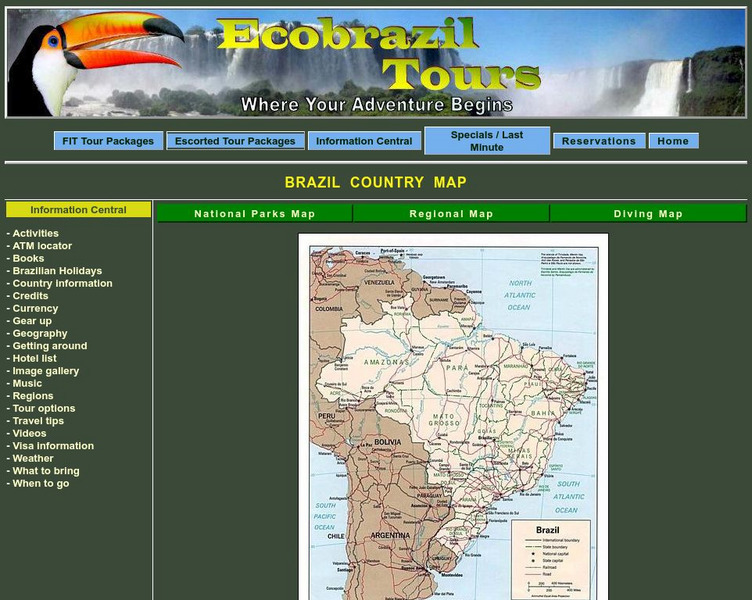The image size is (752, 600).
Task: Open the Gear up link
Action: [32, 320]
